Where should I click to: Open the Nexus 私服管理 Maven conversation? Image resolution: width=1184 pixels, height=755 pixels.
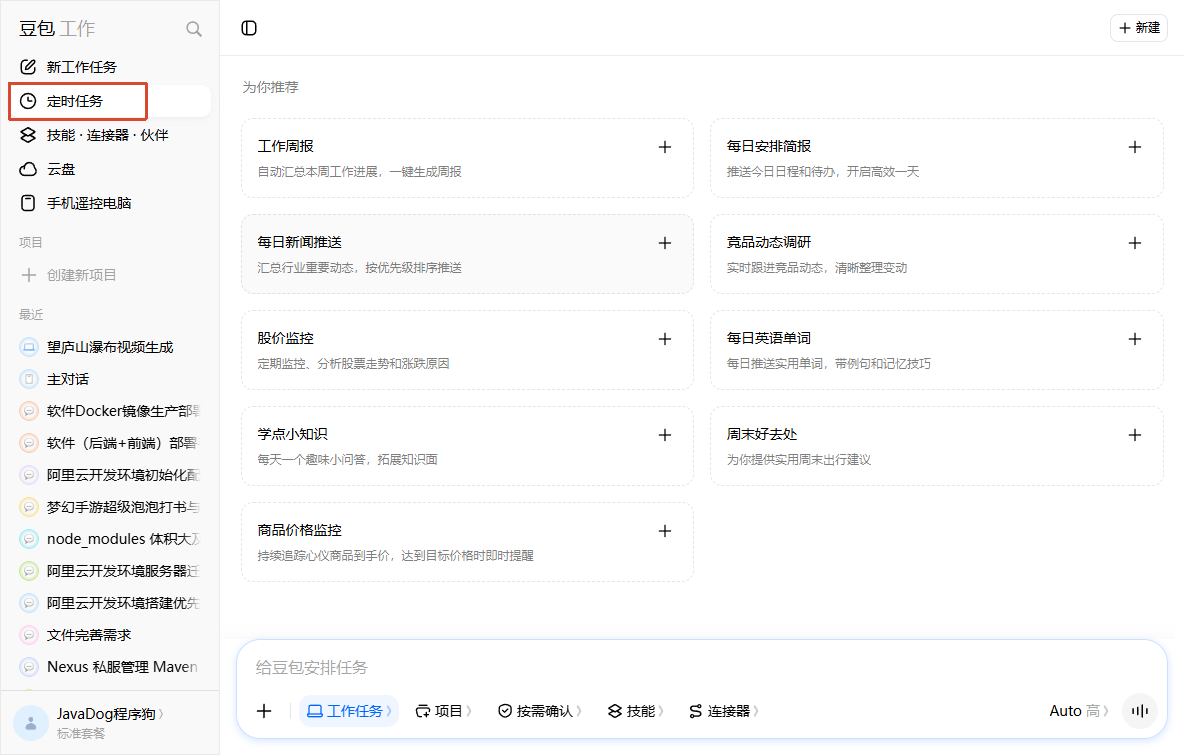click(109, 667)
